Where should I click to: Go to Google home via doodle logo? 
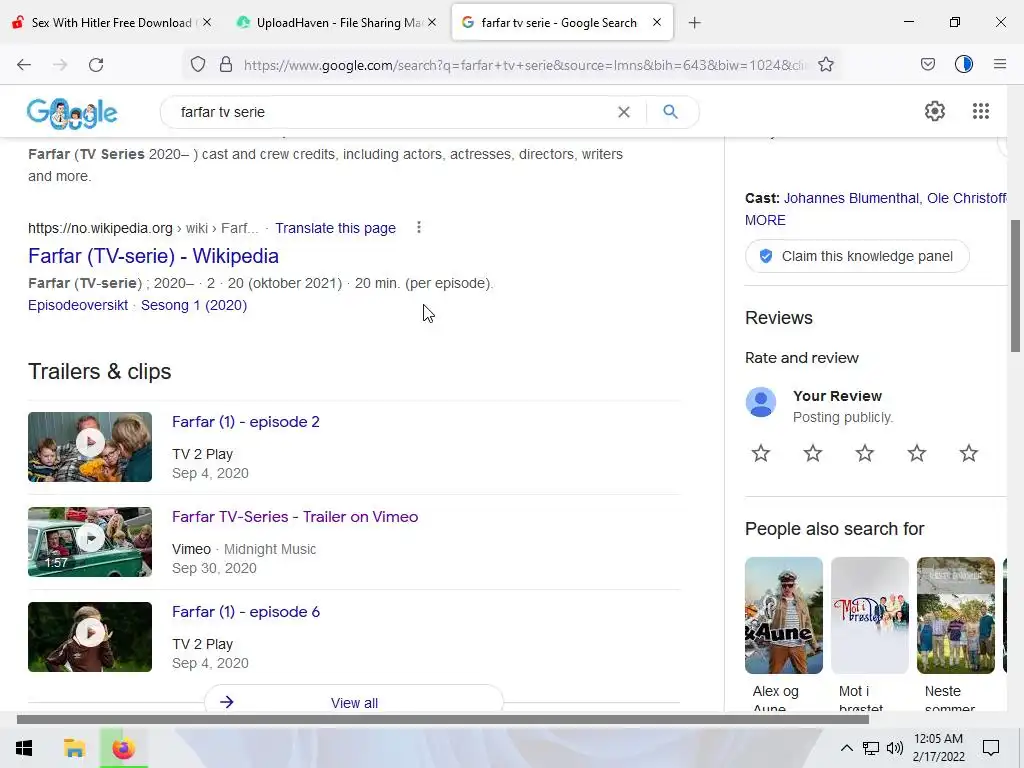[72, 112]
